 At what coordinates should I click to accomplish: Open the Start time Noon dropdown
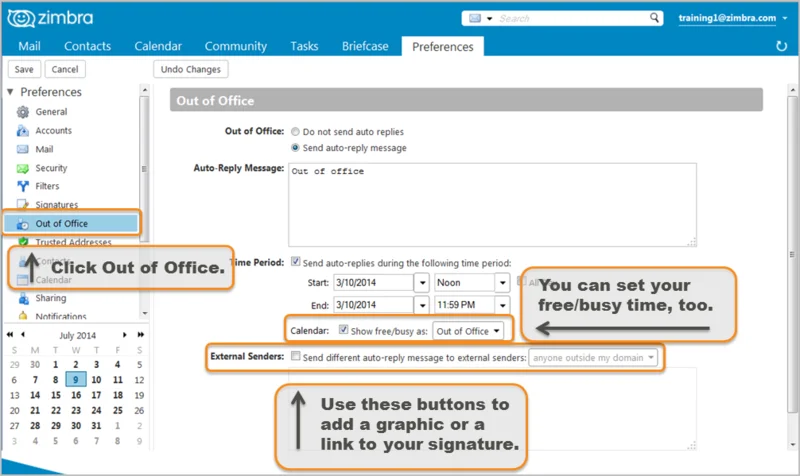502,283
